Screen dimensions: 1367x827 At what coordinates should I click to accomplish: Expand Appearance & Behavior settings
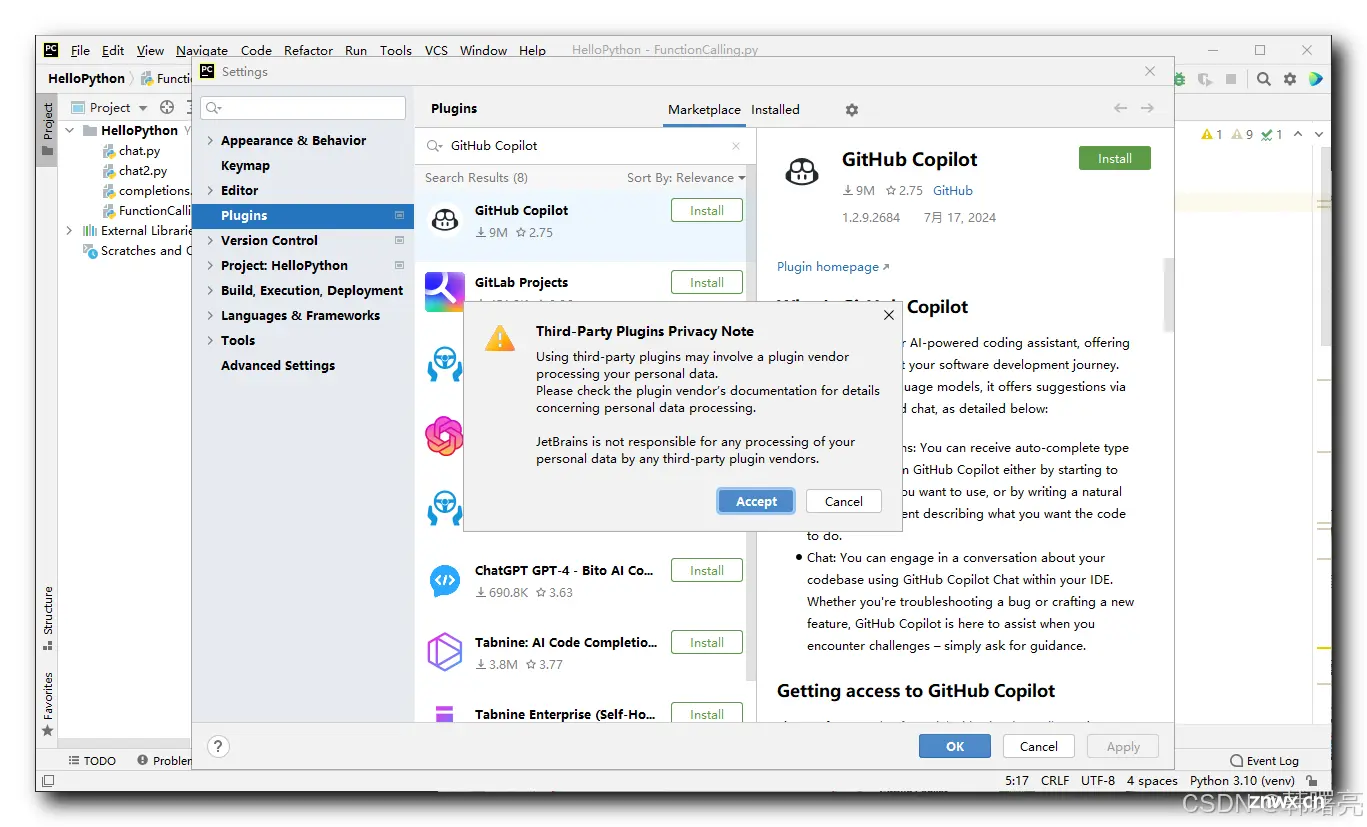[x=210, y=141]
